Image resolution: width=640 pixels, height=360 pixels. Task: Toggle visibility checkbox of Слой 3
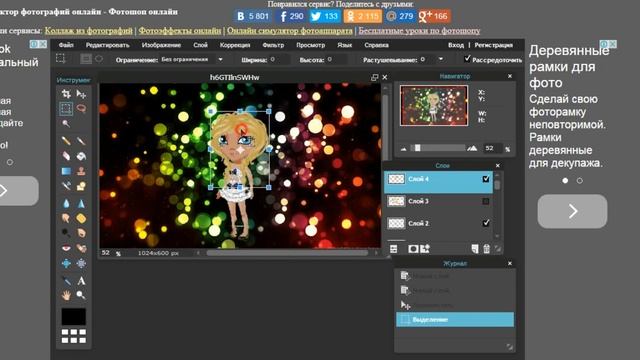[486, 201]
